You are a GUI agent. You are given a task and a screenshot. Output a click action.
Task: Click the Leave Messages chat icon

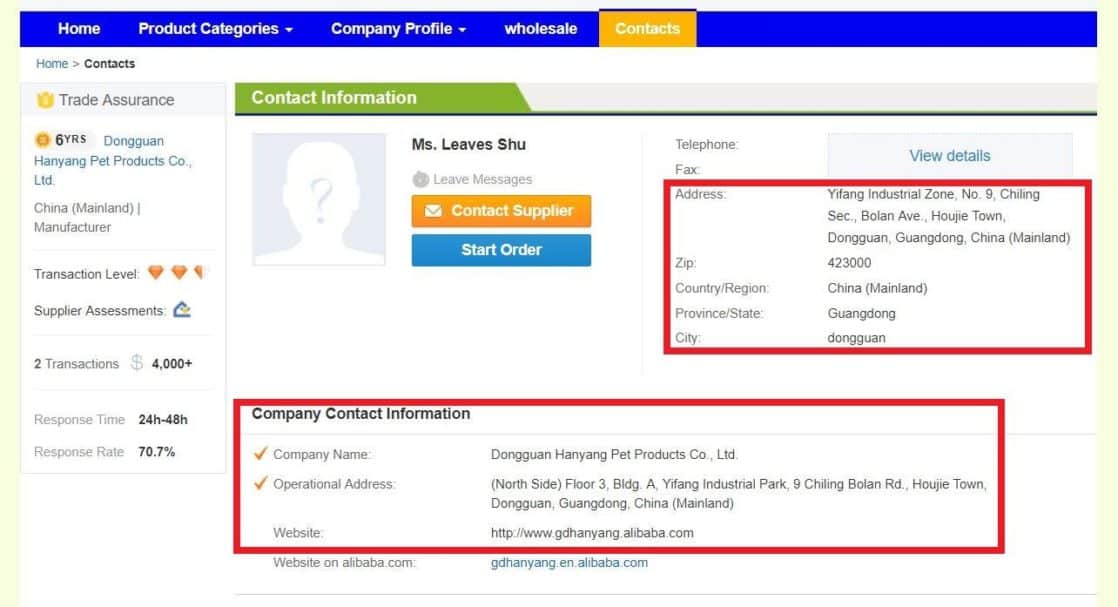(421, 179)
